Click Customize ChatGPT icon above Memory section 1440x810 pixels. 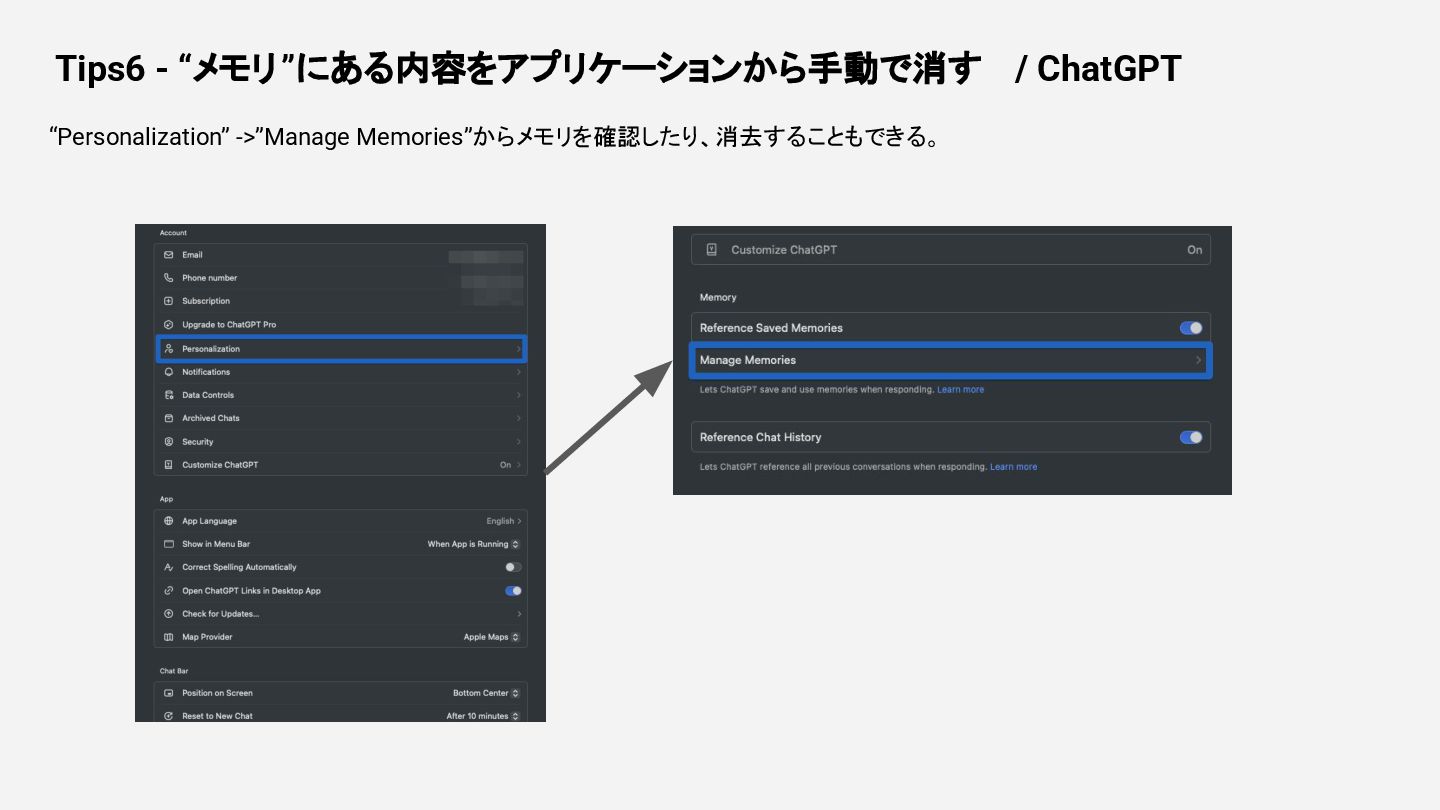point(711,250)
